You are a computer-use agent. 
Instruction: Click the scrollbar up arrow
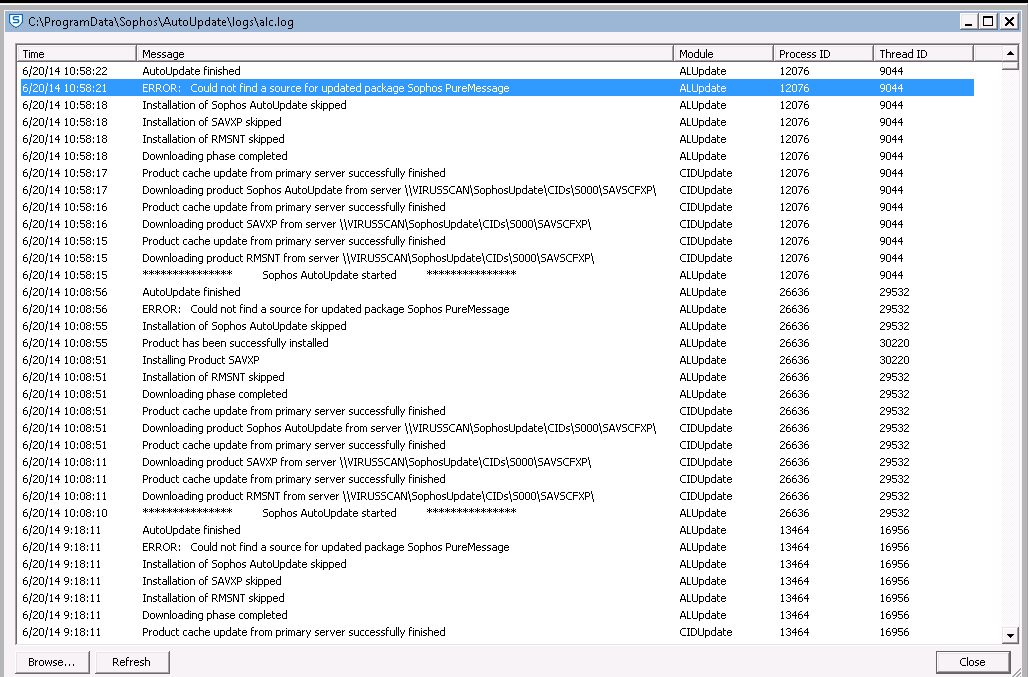(1010, 53)
